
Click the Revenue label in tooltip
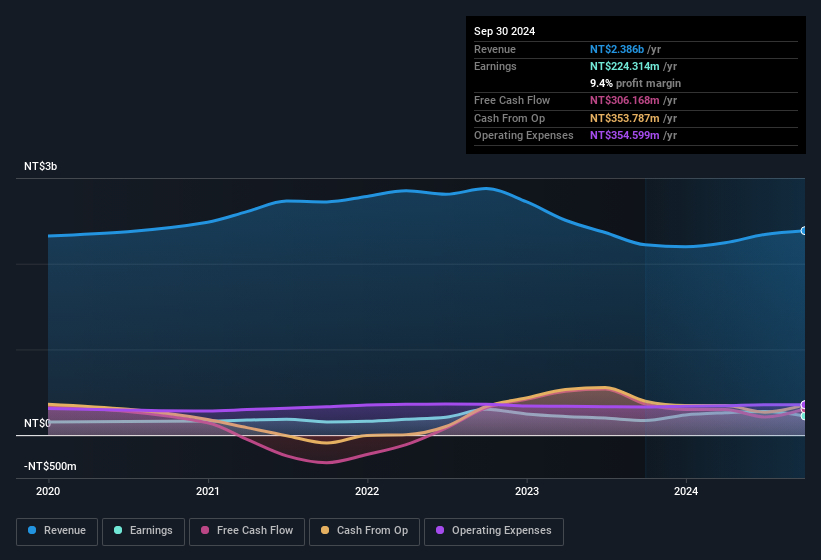tap(495, 49)
